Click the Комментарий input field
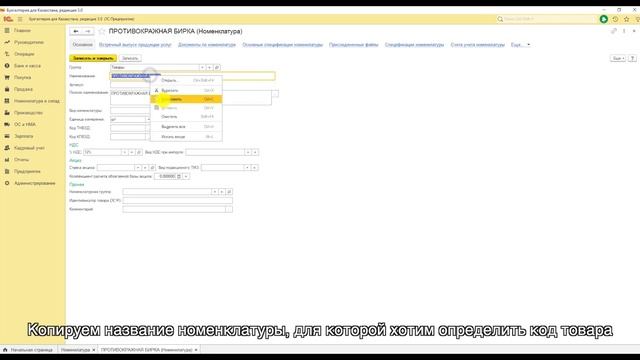Screen dimensions: 640x360 tap(174, 209)
